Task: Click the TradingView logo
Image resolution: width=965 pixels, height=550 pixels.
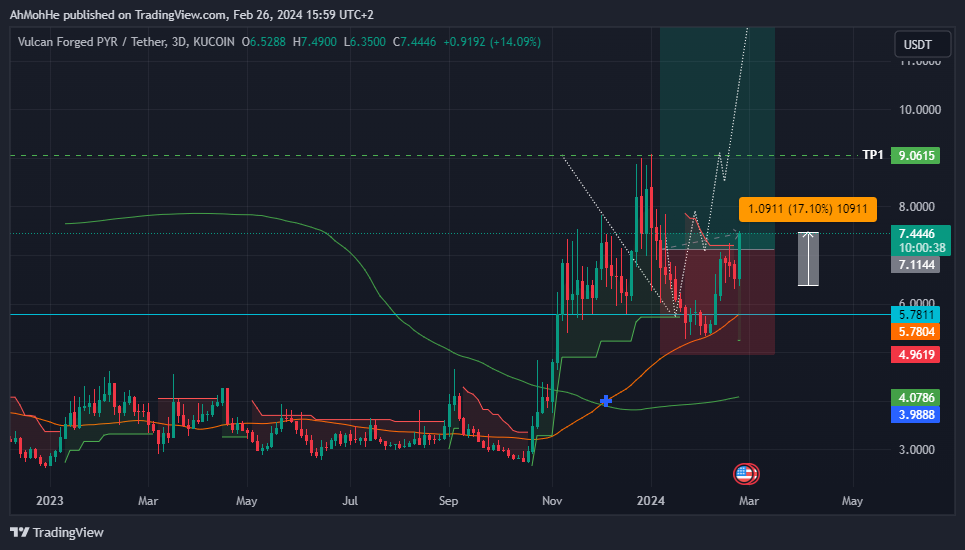Action: point(57,533)
